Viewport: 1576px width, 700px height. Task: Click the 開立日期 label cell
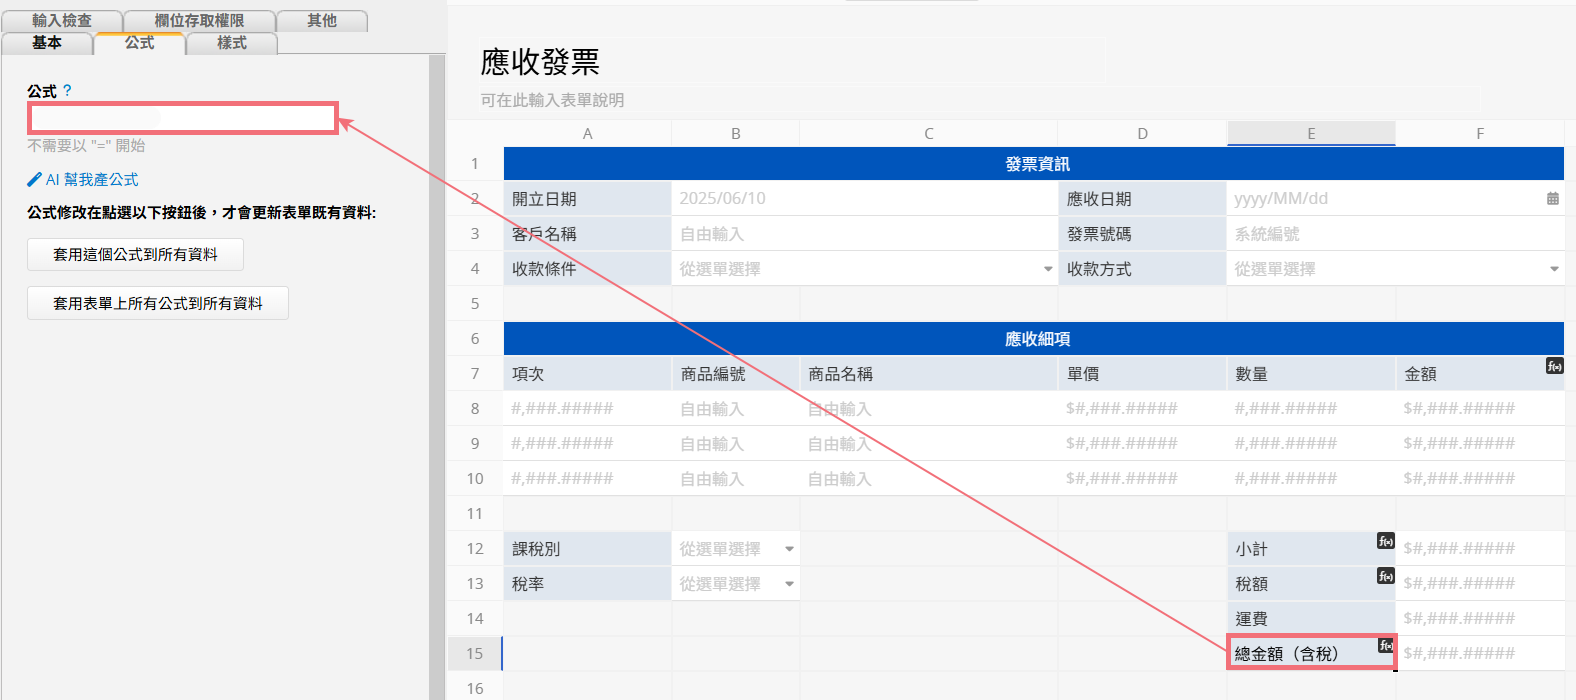587,199
